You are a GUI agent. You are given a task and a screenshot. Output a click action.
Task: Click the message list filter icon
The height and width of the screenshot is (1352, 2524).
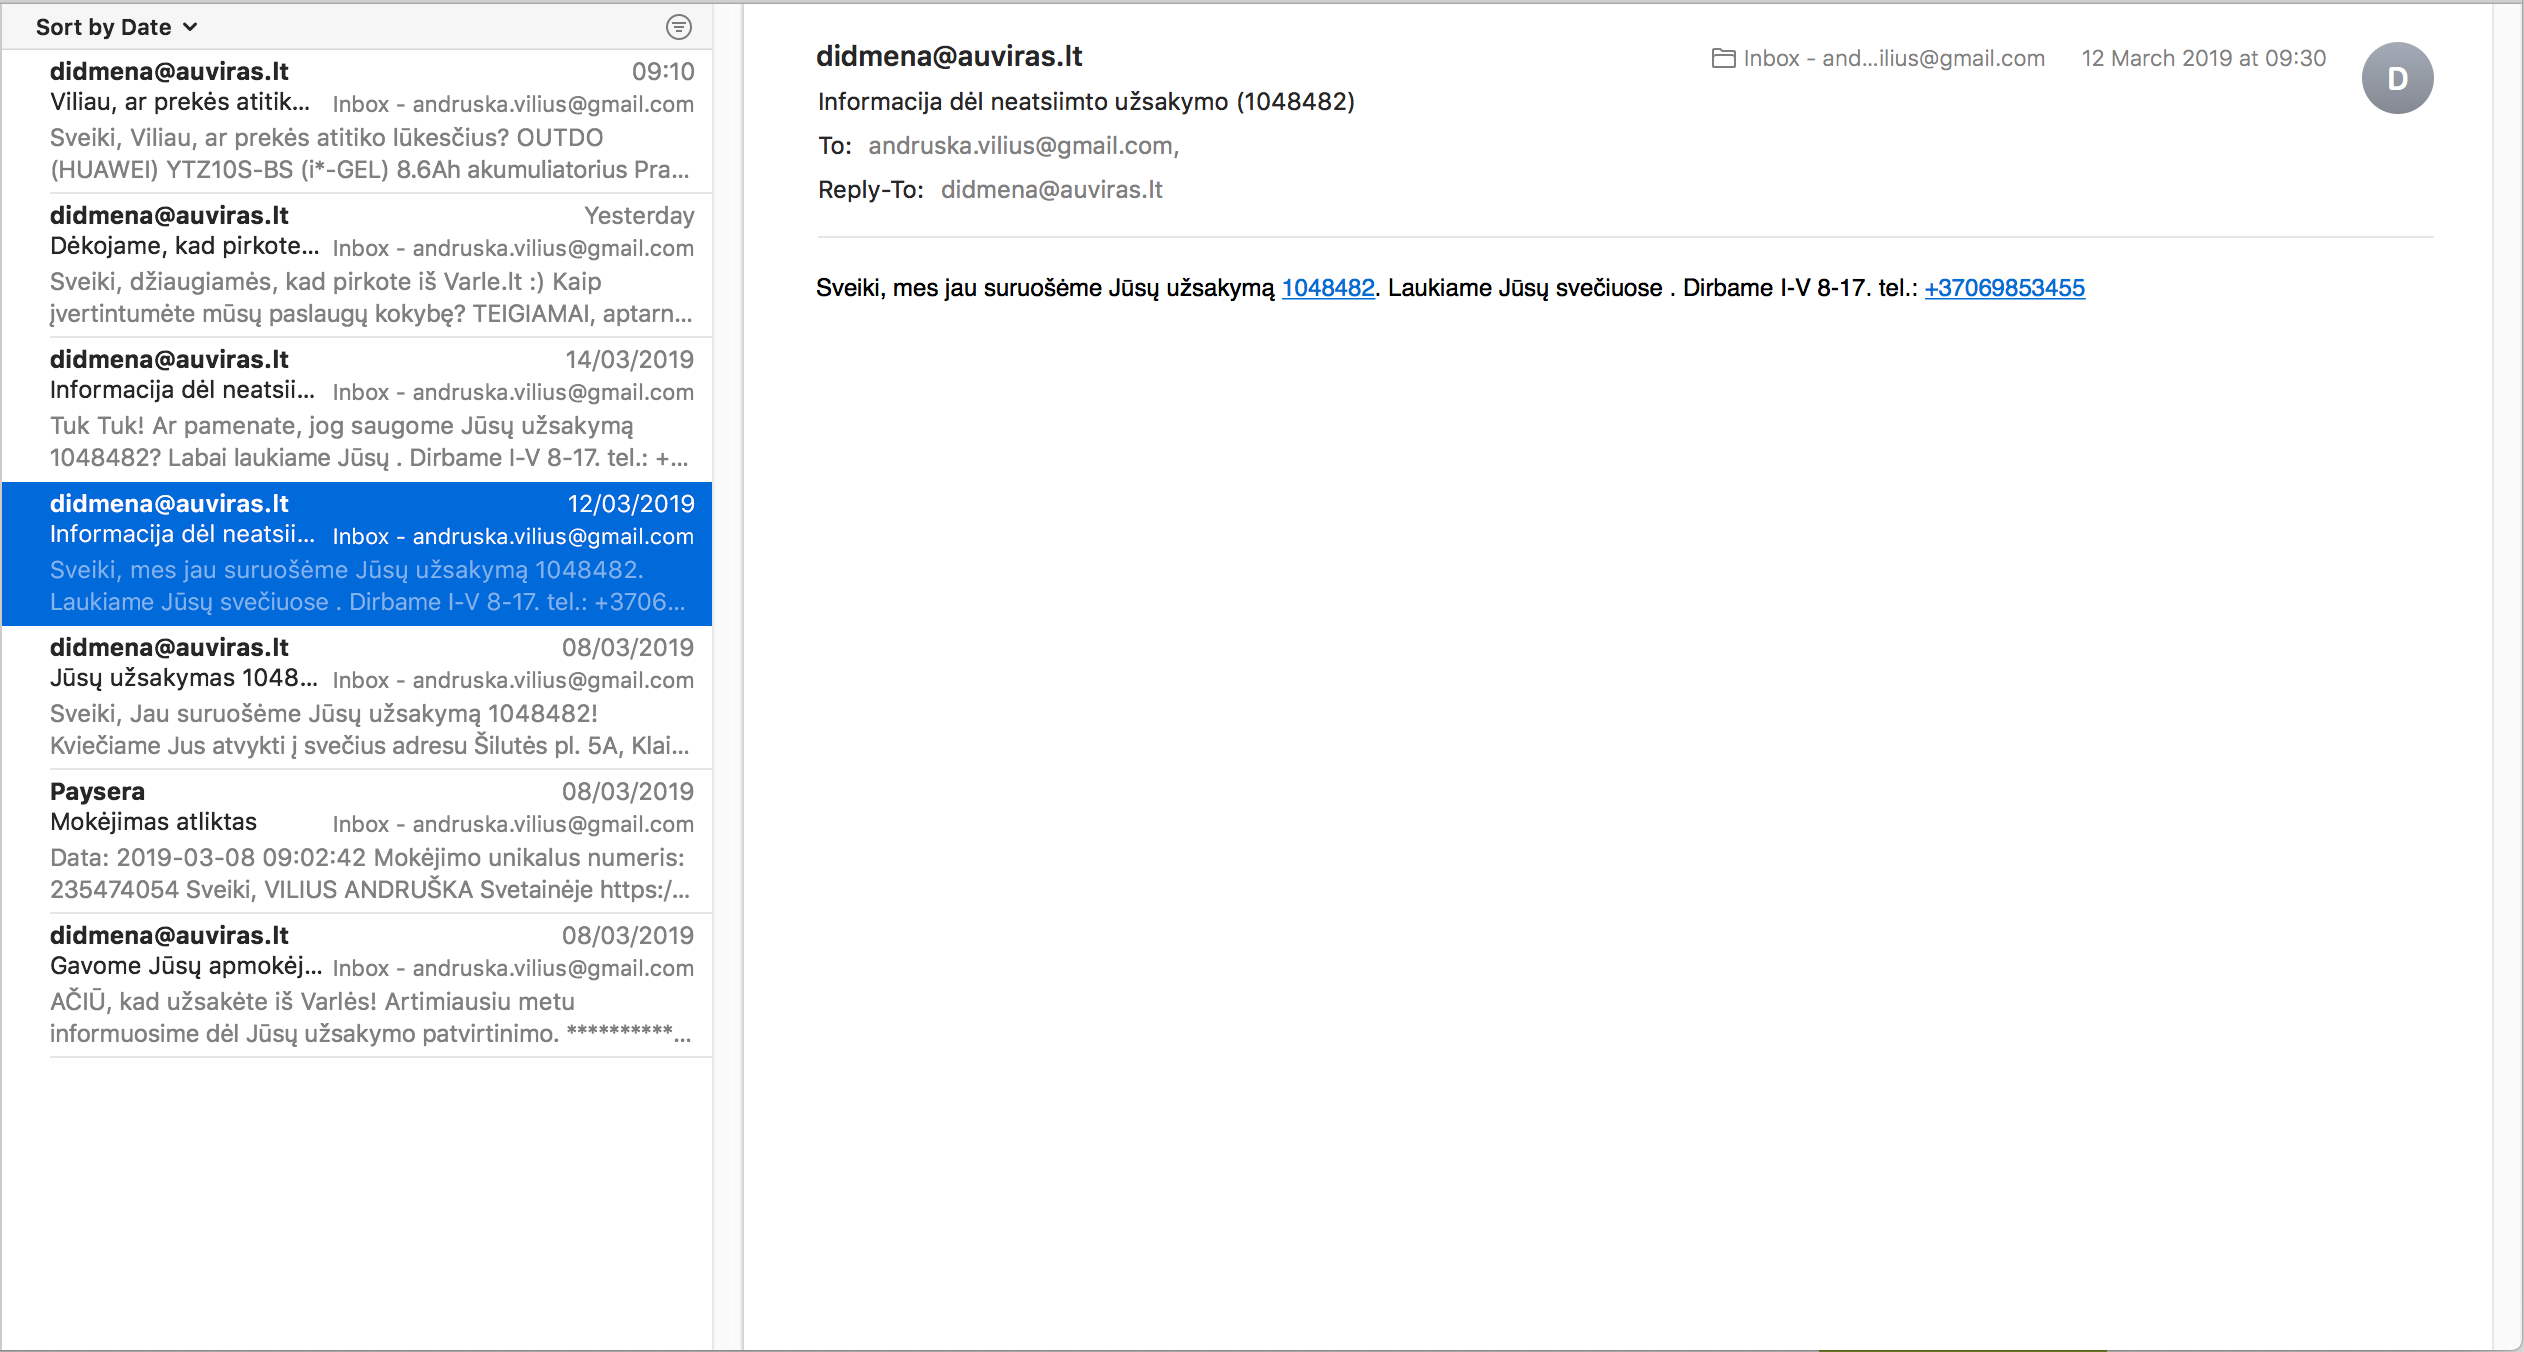click(x=679, y=27)
